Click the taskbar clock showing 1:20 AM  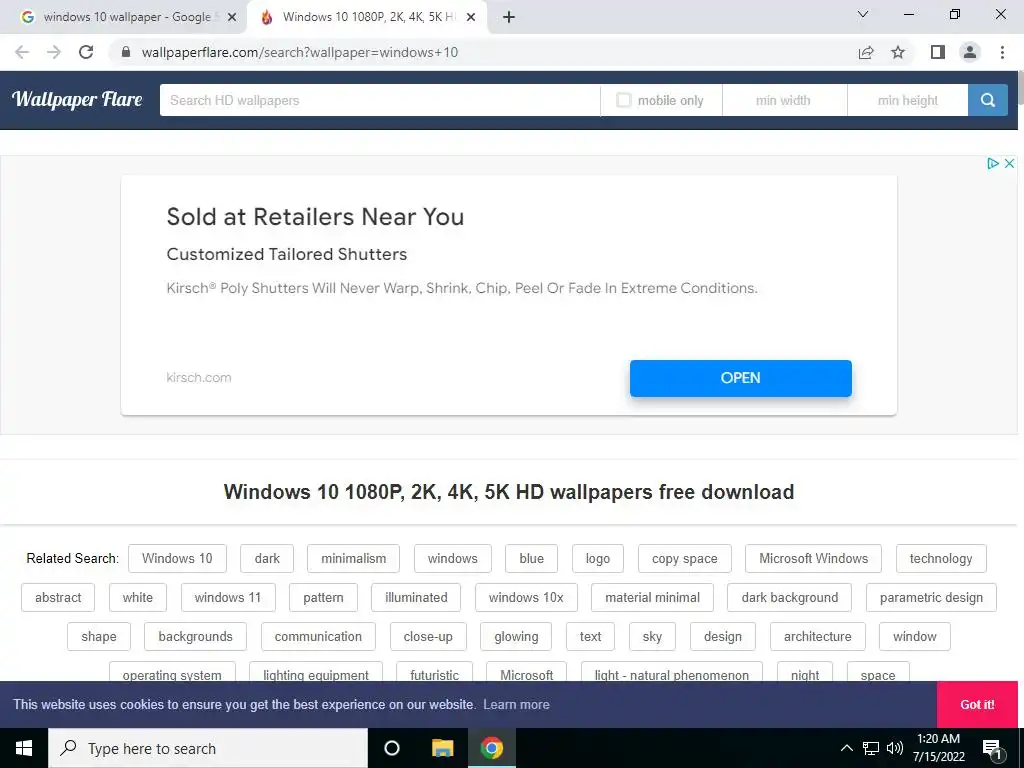click(x=938, y=748)
